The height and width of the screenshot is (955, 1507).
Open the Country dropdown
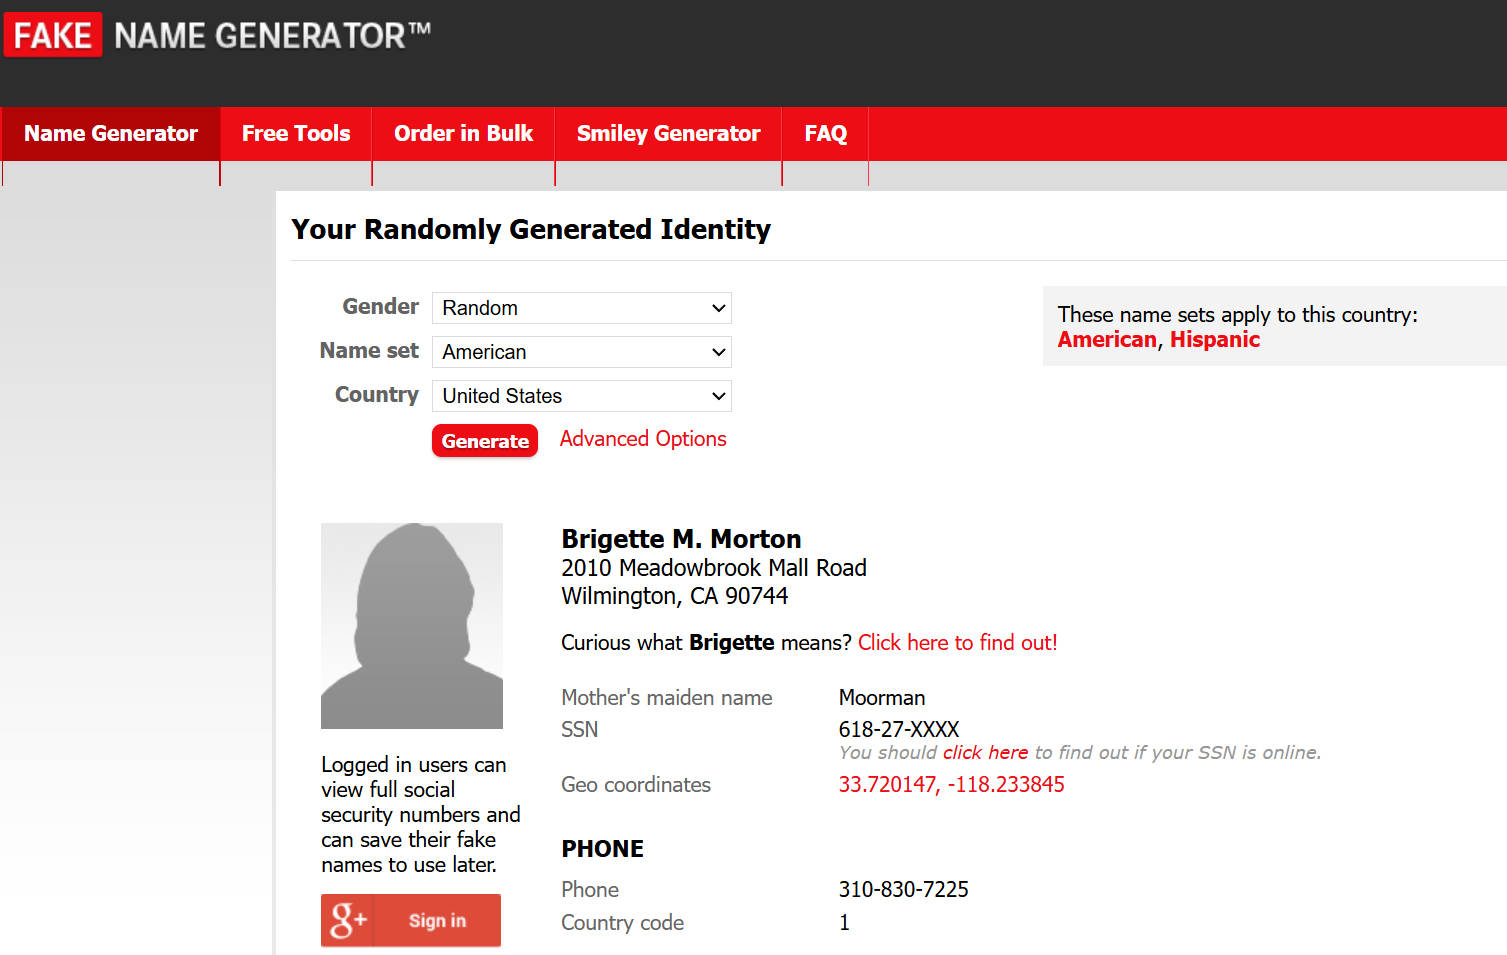pos(581,396)
